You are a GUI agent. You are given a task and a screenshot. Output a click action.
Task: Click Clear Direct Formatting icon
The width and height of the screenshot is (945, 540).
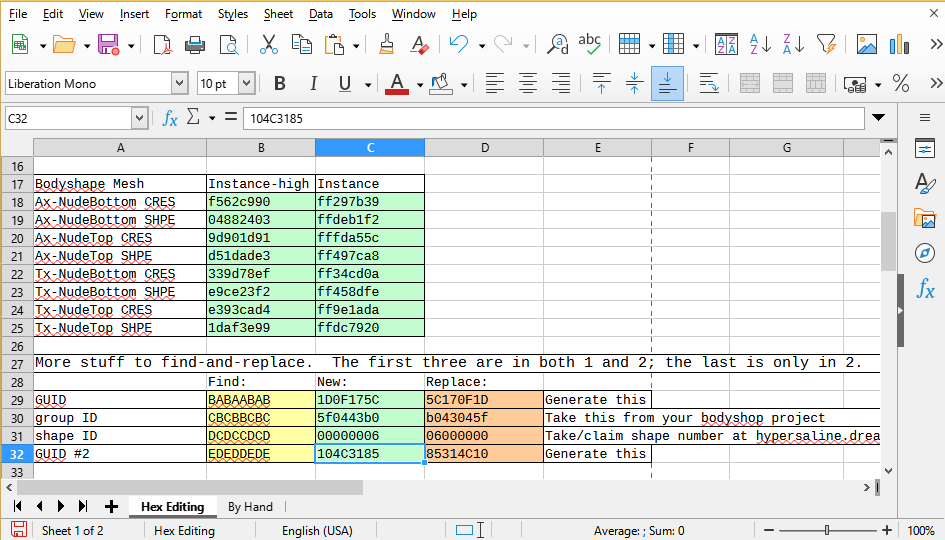(x=419, y=45)
